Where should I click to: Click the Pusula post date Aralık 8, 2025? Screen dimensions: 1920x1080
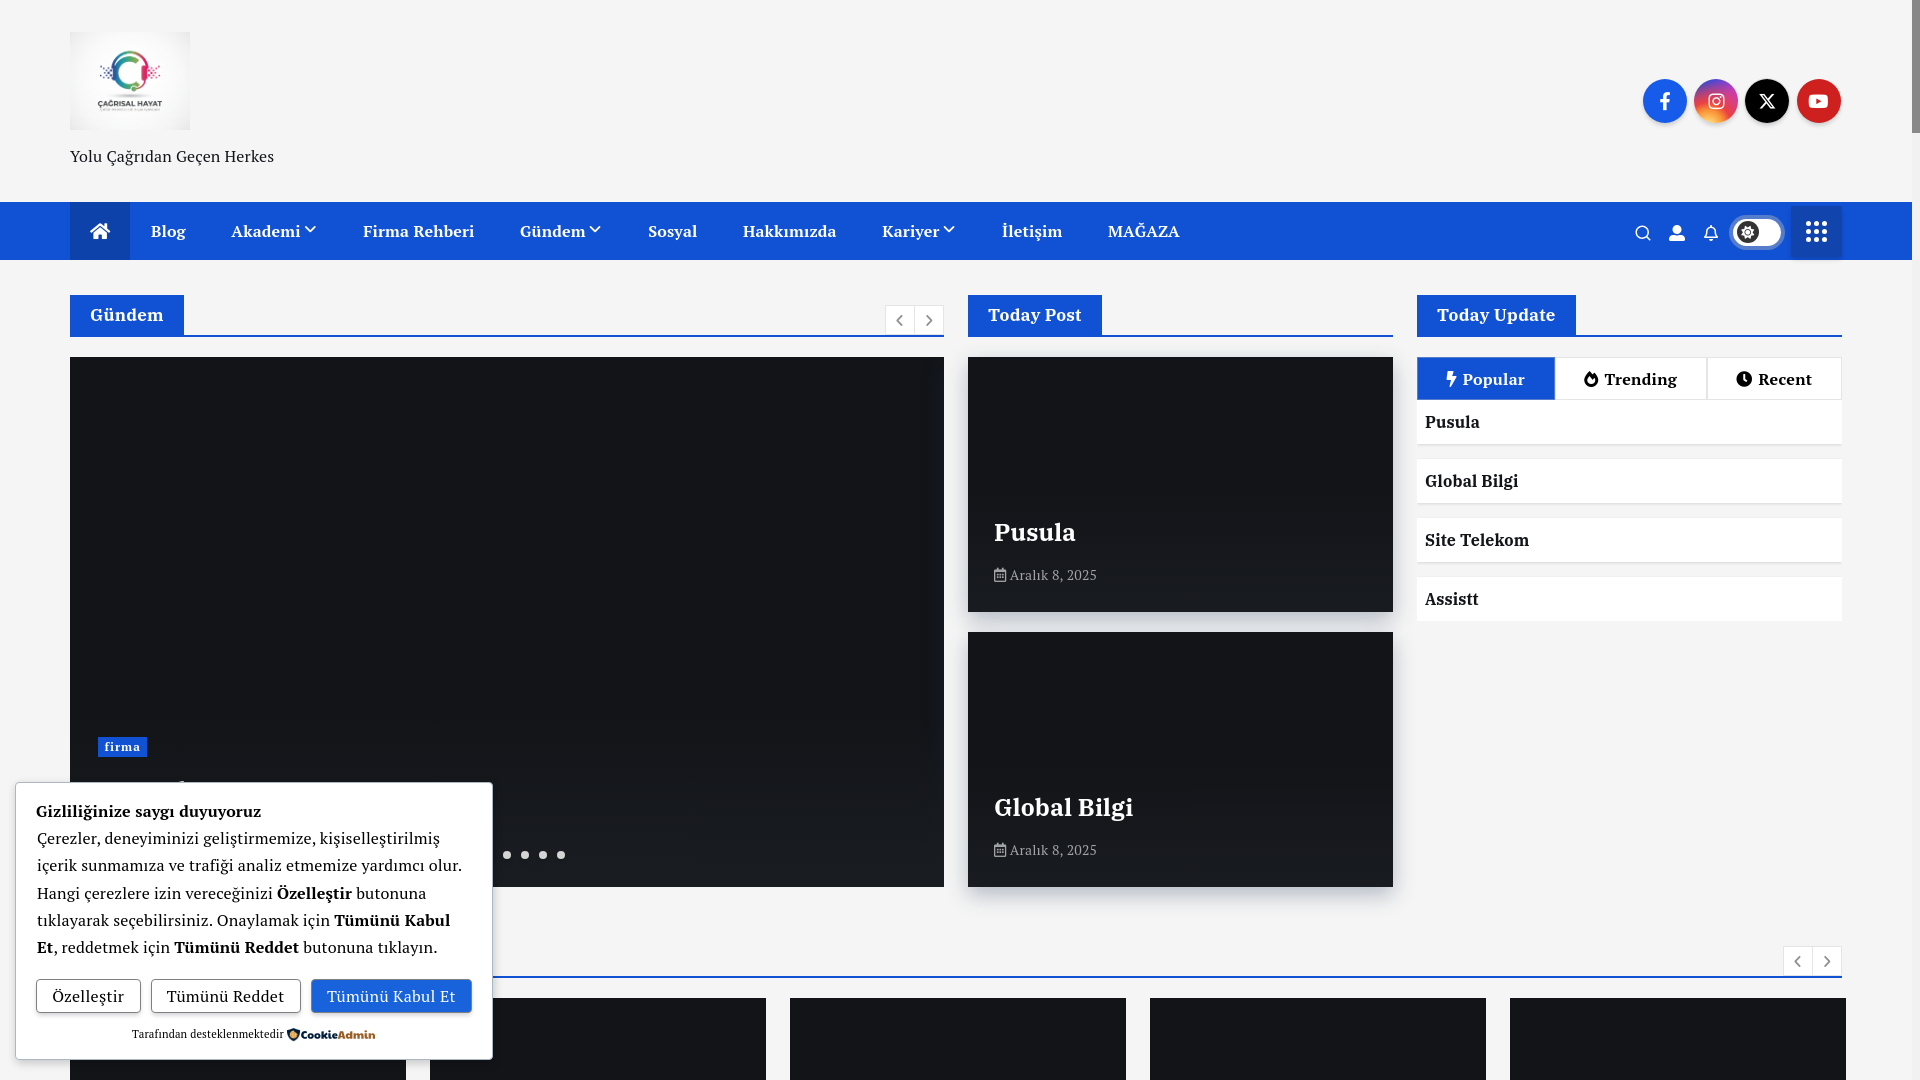[1046, 575]
